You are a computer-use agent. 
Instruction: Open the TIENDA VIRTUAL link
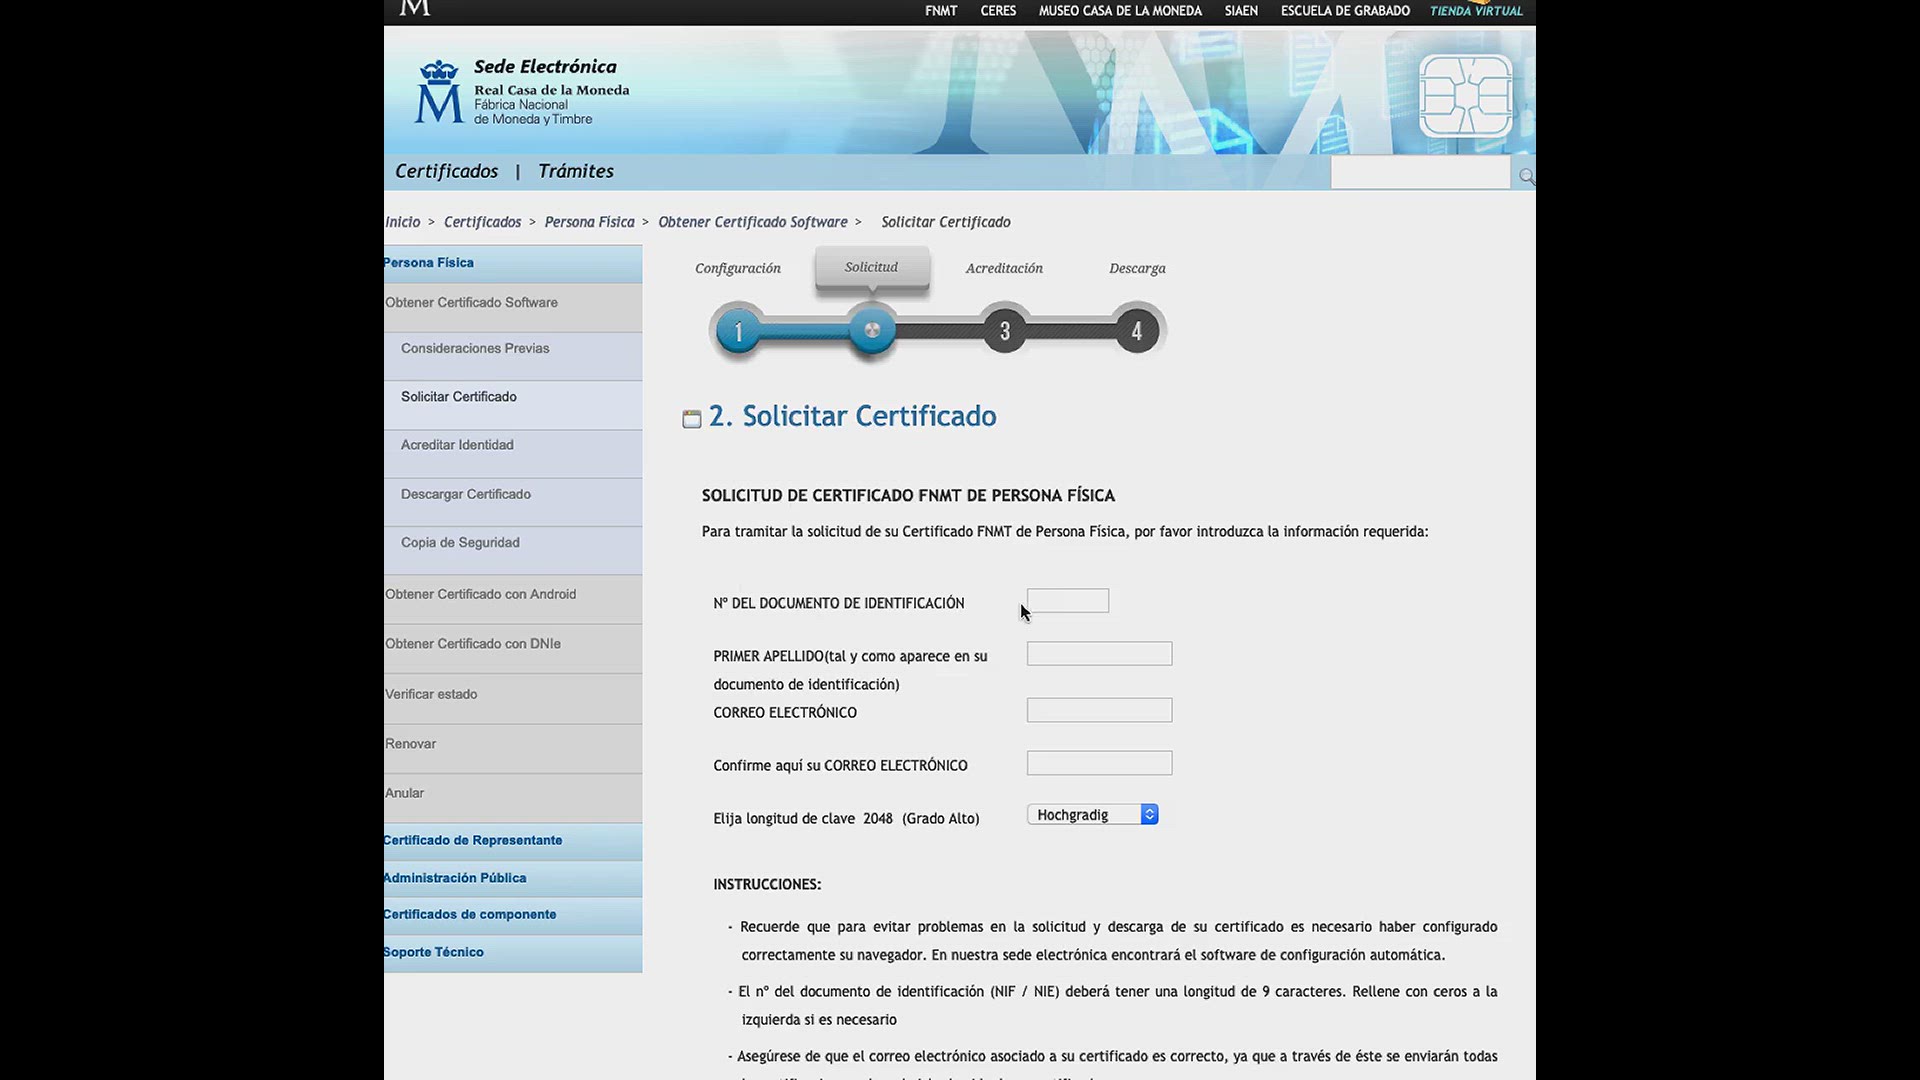click(1476, 11)
